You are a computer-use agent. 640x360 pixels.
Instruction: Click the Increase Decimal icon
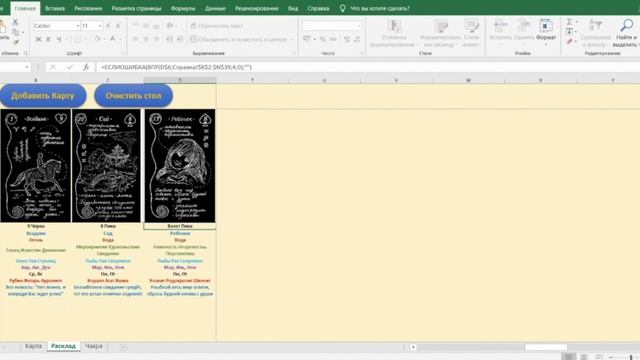[347, 39]
